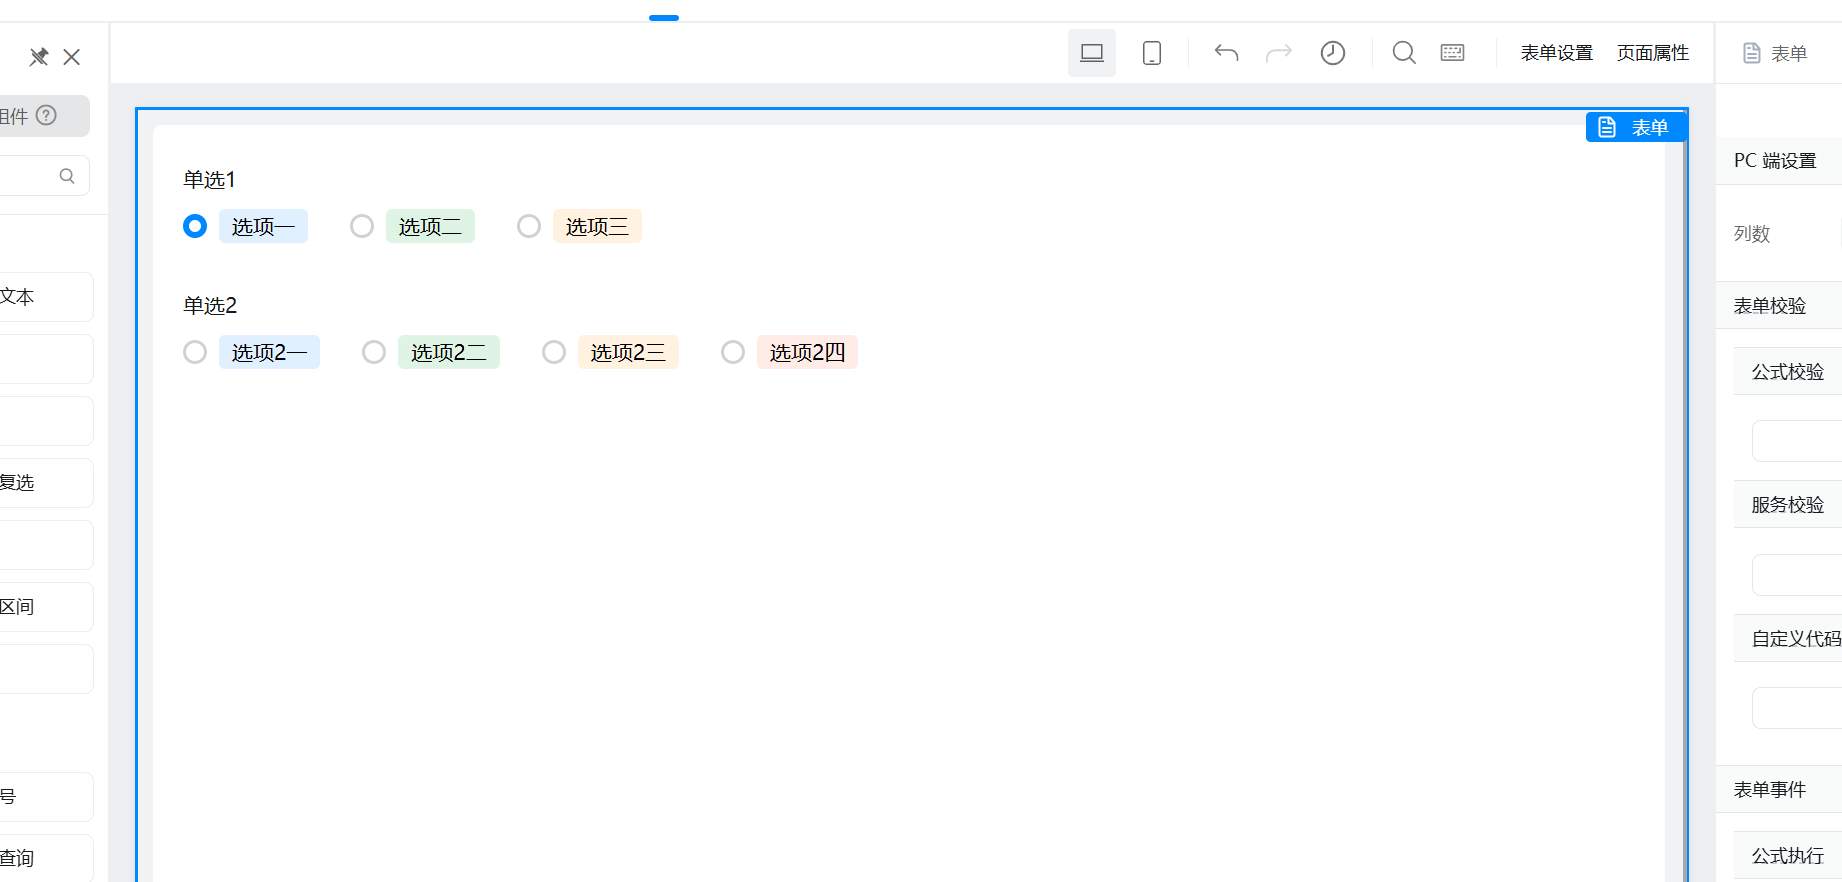
Task: Open the keyboard shortcuts icon
Action: pyautogui.click(x=1453, y=53)
